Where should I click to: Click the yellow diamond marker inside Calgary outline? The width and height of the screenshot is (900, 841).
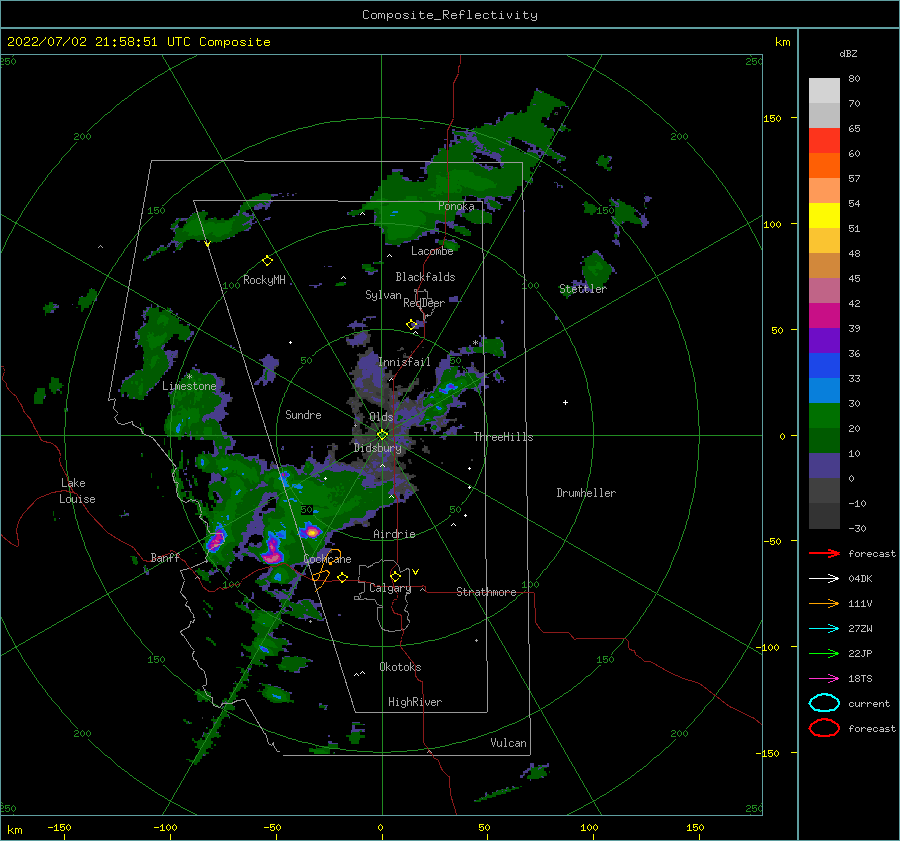coord(395,576)
